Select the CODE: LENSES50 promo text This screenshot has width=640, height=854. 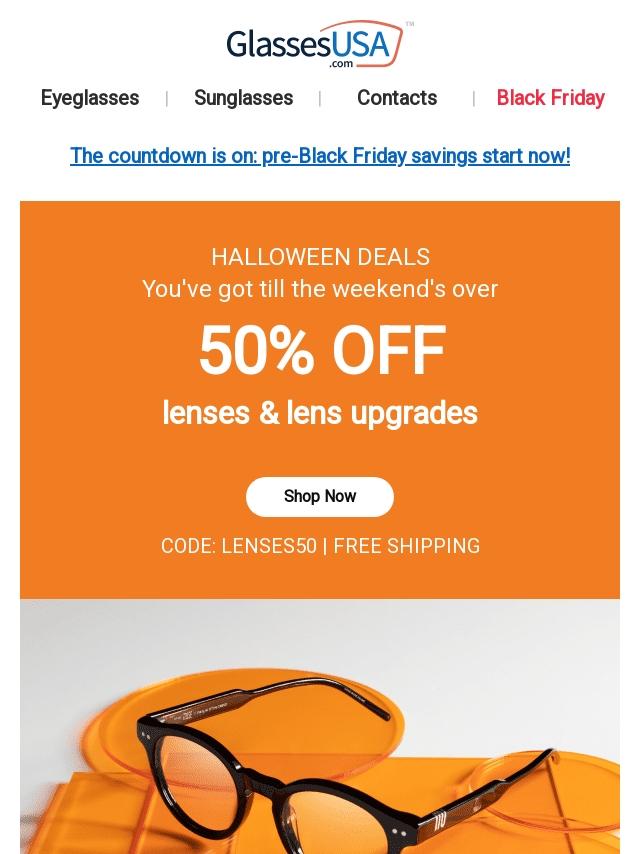[239, 546]
